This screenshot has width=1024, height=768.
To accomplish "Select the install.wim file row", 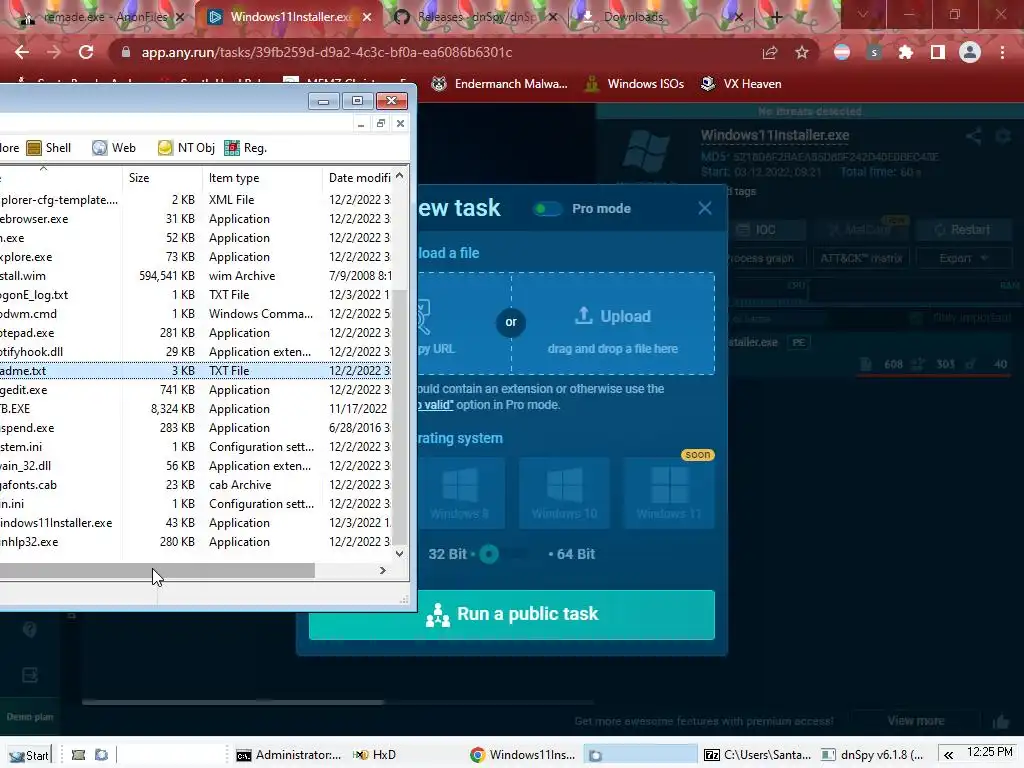I will [x=196, y=276].
